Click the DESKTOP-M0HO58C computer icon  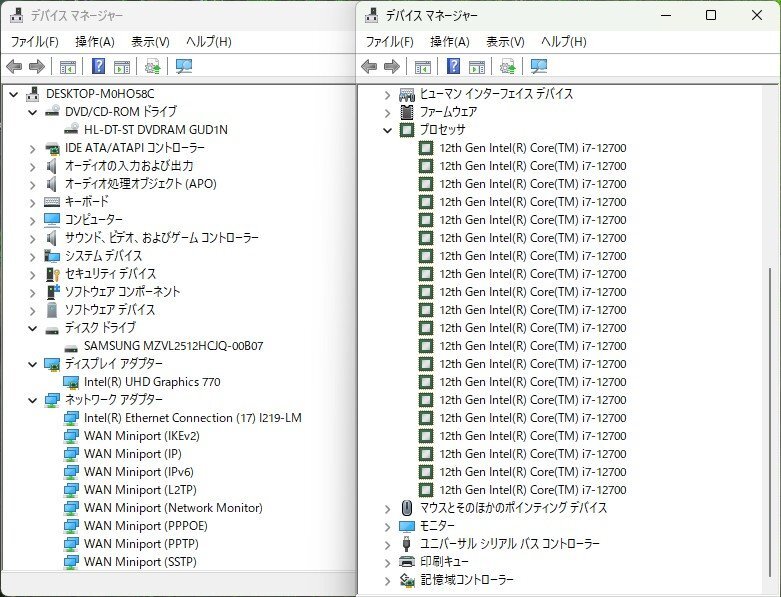pos(32,94)
